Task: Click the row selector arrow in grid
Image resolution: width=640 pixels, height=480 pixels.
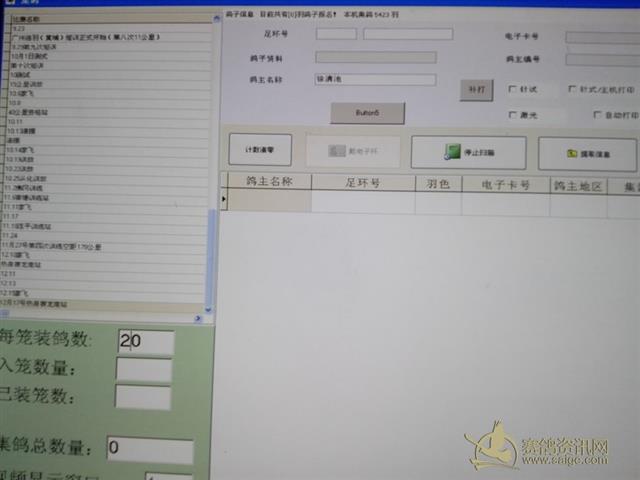Action: click(x=224, y=200)
